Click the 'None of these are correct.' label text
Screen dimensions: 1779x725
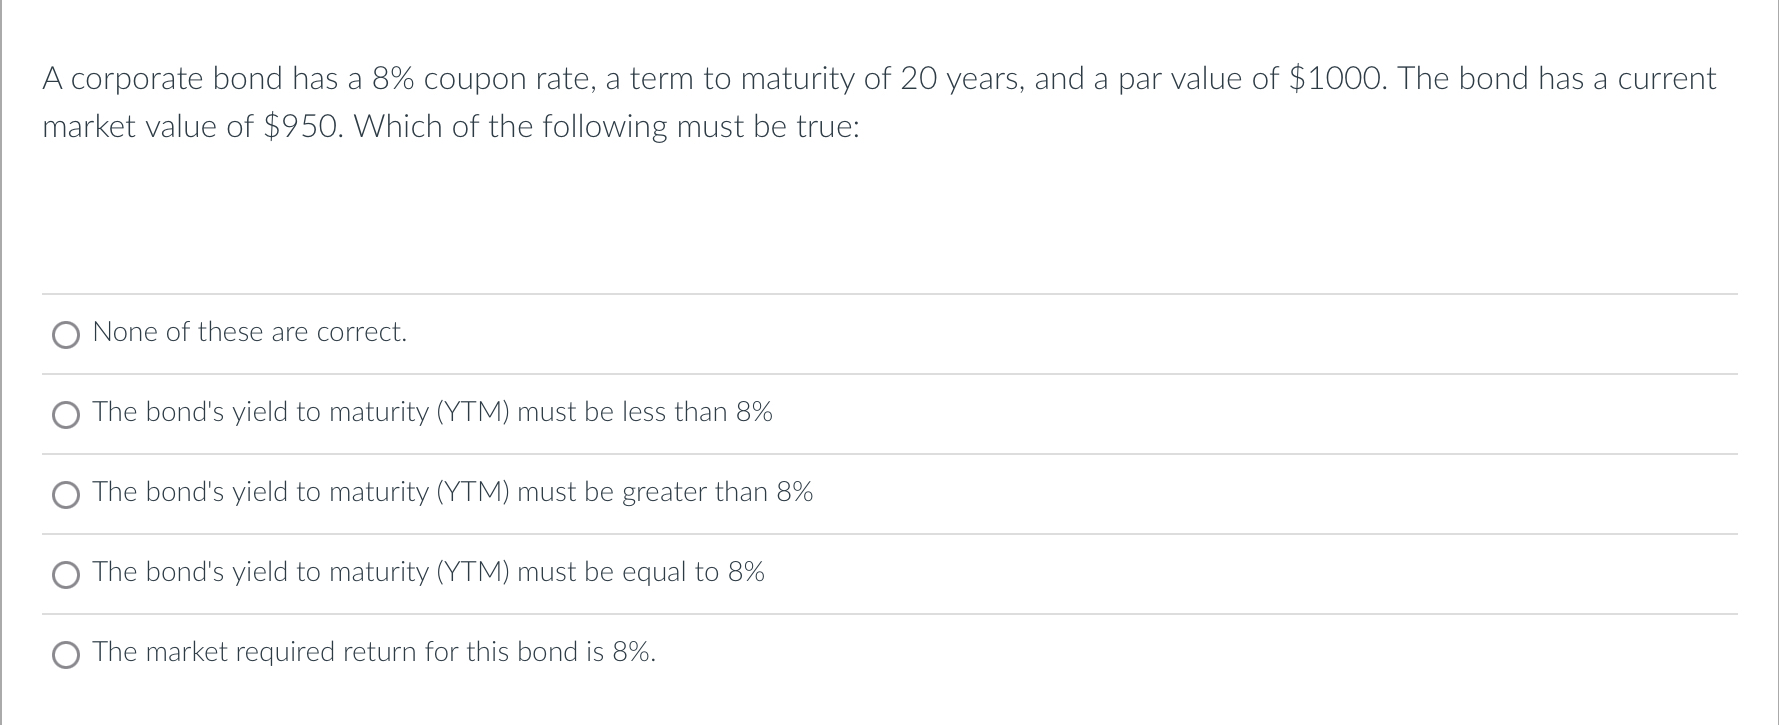point(250,332)
